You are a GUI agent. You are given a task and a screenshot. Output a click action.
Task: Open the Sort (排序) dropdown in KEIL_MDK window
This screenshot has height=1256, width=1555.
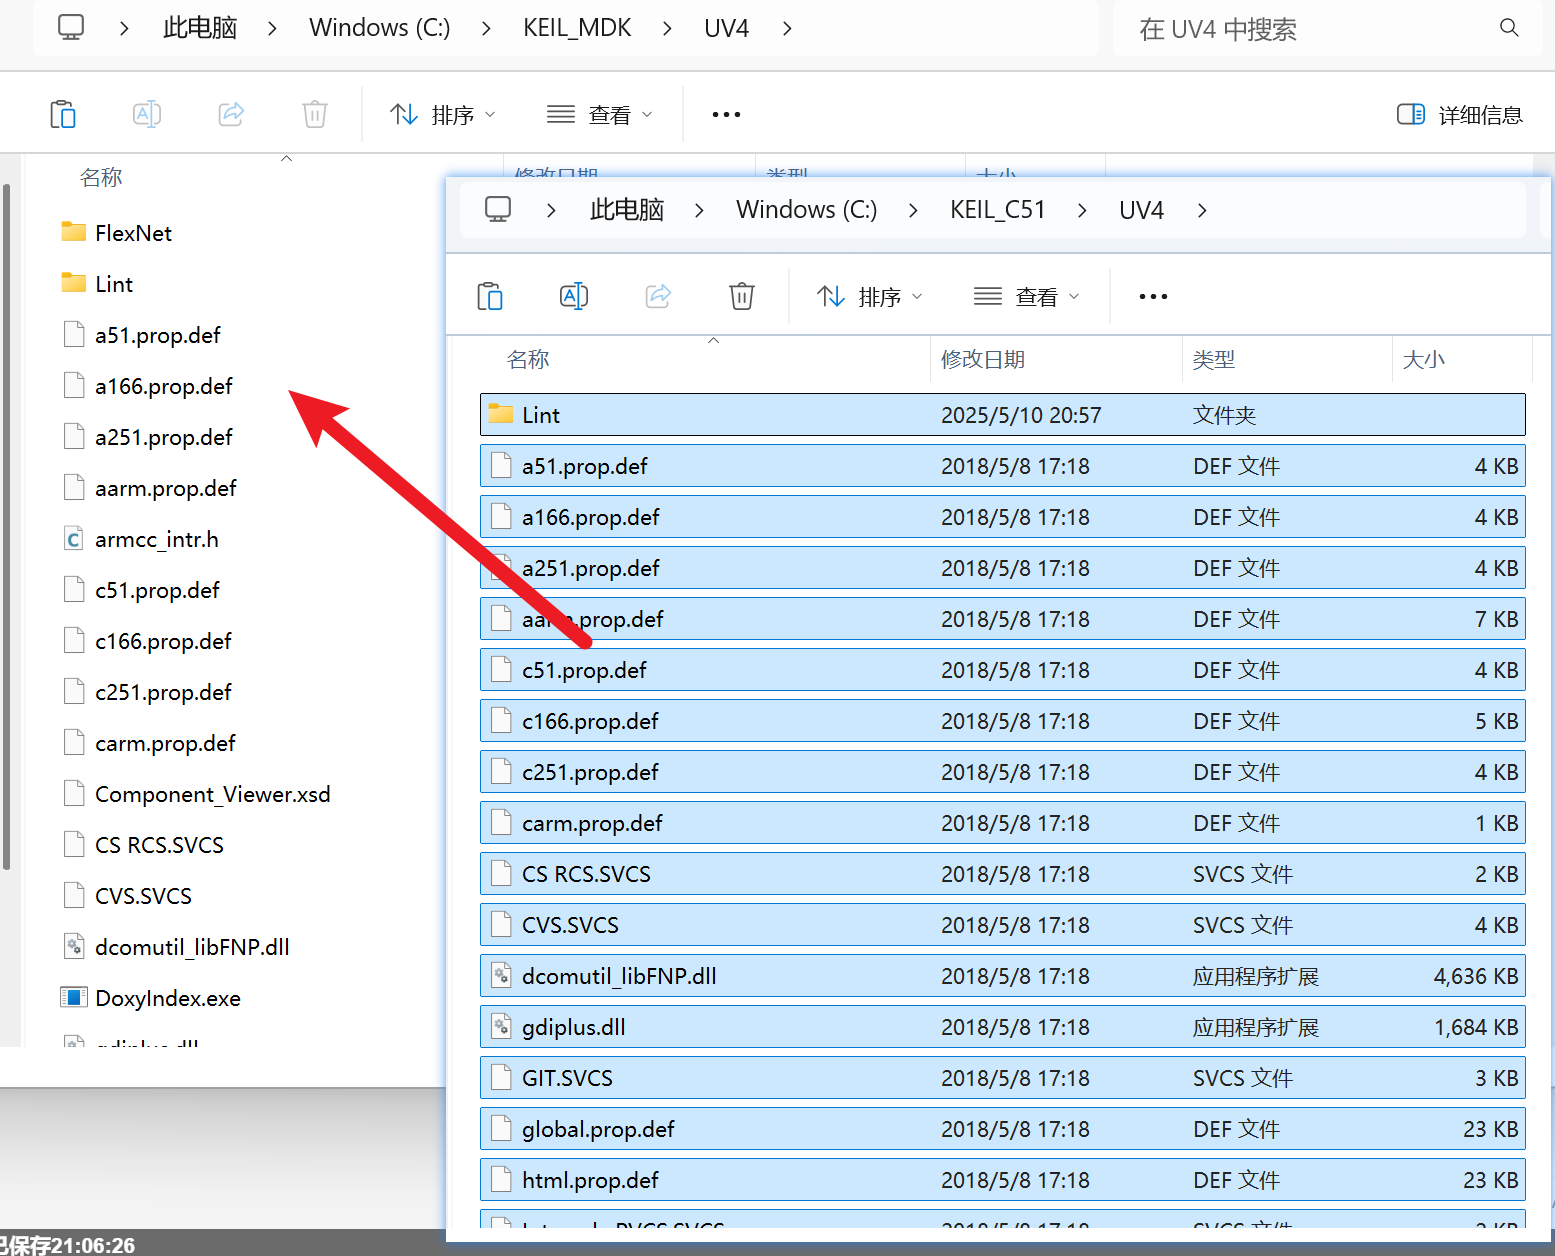click(442, 115)
